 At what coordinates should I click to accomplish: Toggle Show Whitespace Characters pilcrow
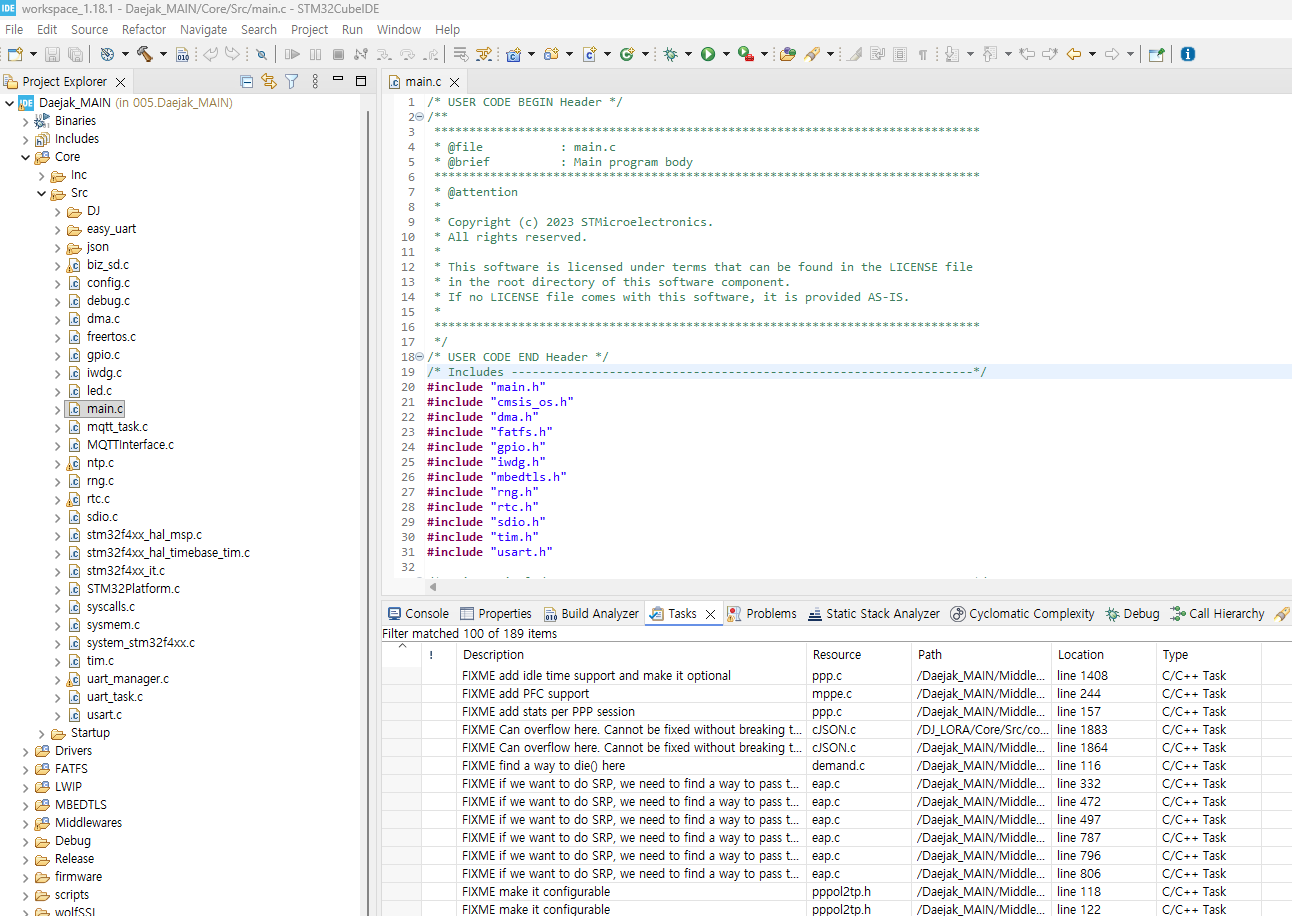[922, 54]
